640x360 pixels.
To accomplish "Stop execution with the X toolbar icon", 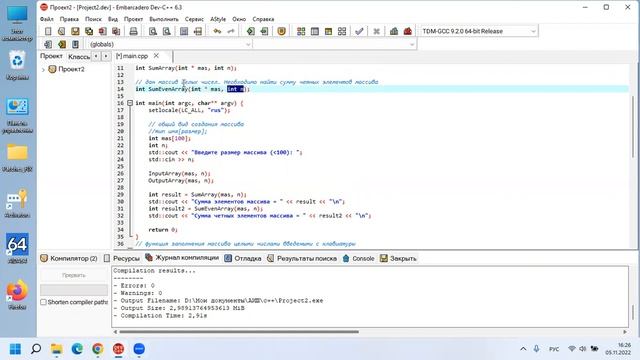I will pyautogui.click(x=376, y=31).
